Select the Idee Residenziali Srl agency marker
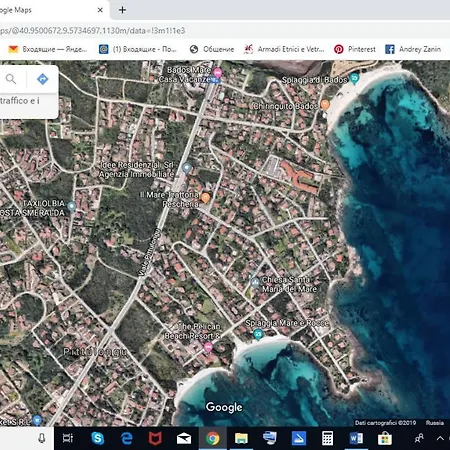Viewport: 450px width, 450px height. (x=187, y=168)
